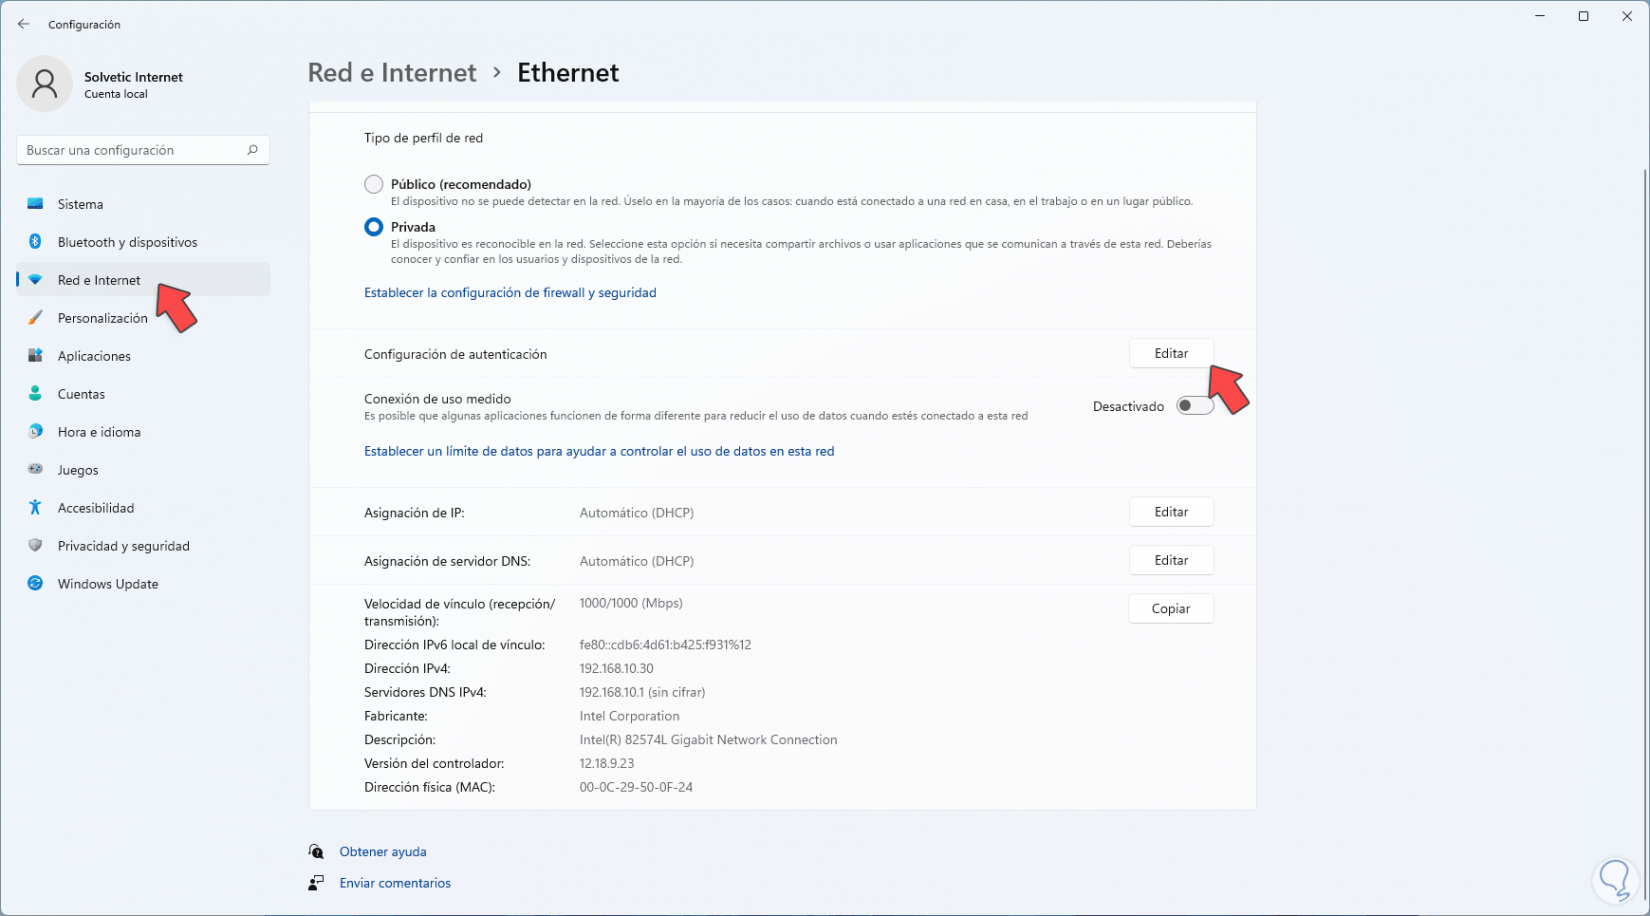Viewport: 1650px width, 916px height.
Task: Select the Público (recomendado) radio button
Action: 374,184
